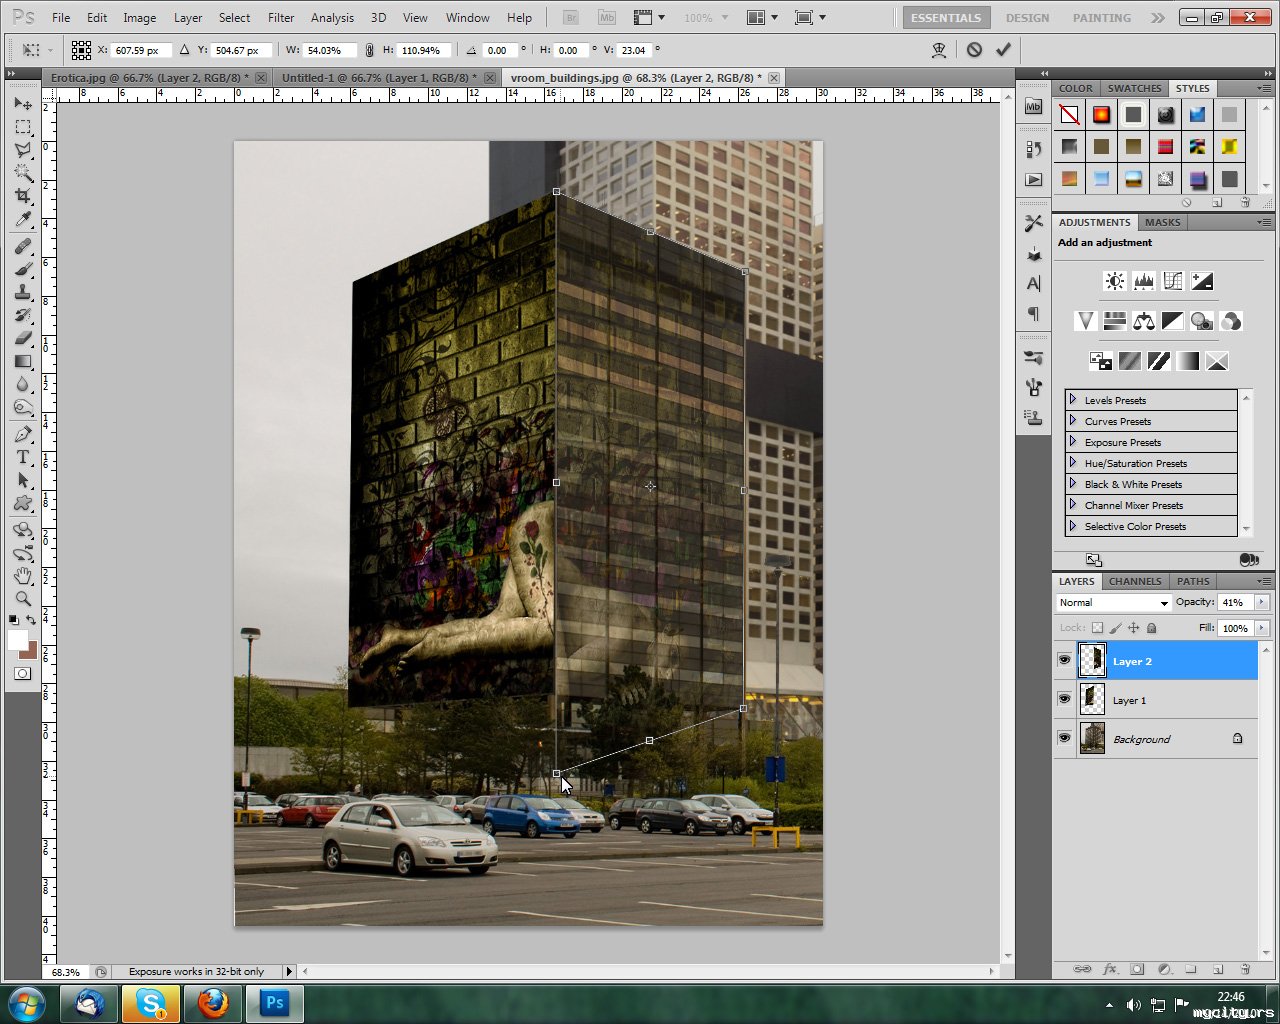Select the Type tool

click(x=23, y=457)
